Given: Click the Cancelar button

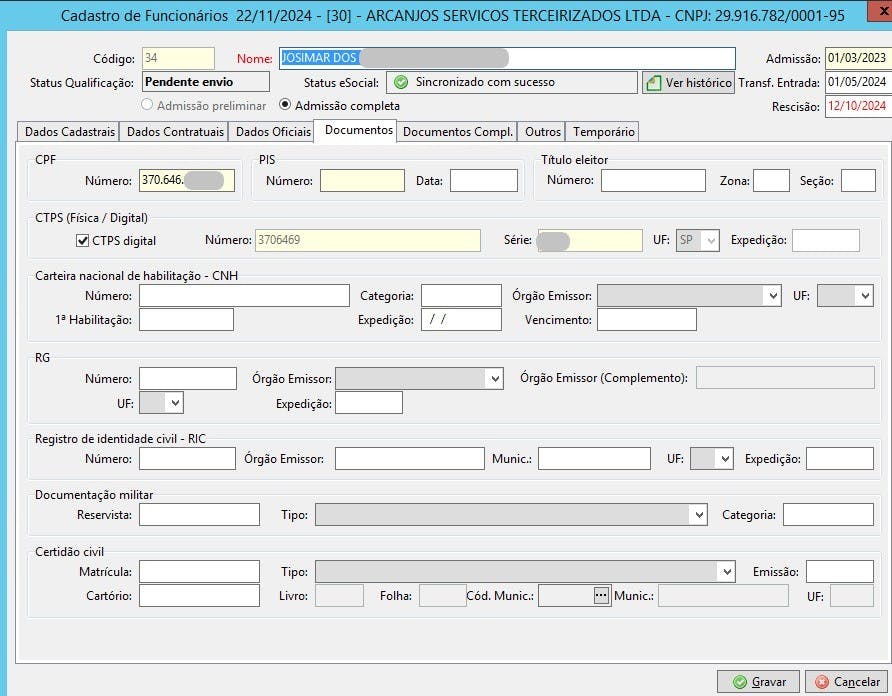Looking at the screenshot, I should (x=847, y=682).
